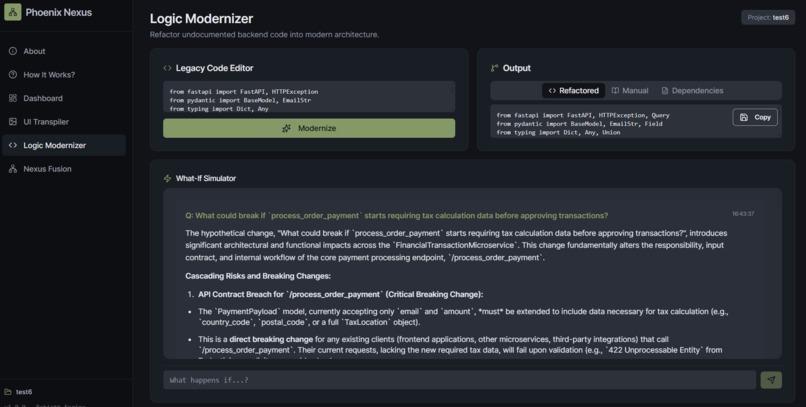
Task: Click the Logic Modernizer page heading
Action: [202, 18]
